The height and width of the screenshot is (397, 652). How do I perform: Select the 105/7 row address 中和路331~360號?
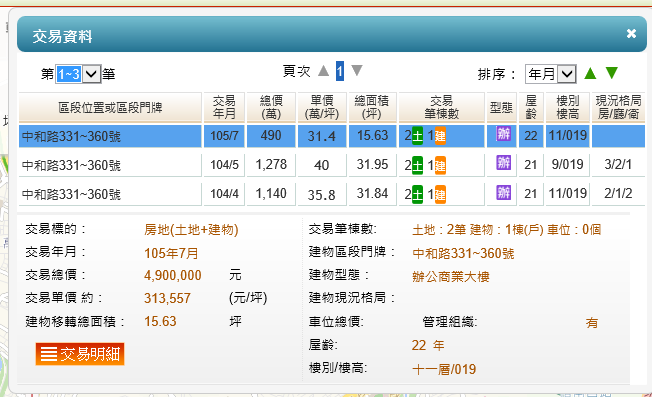click(x=71, y=136)
